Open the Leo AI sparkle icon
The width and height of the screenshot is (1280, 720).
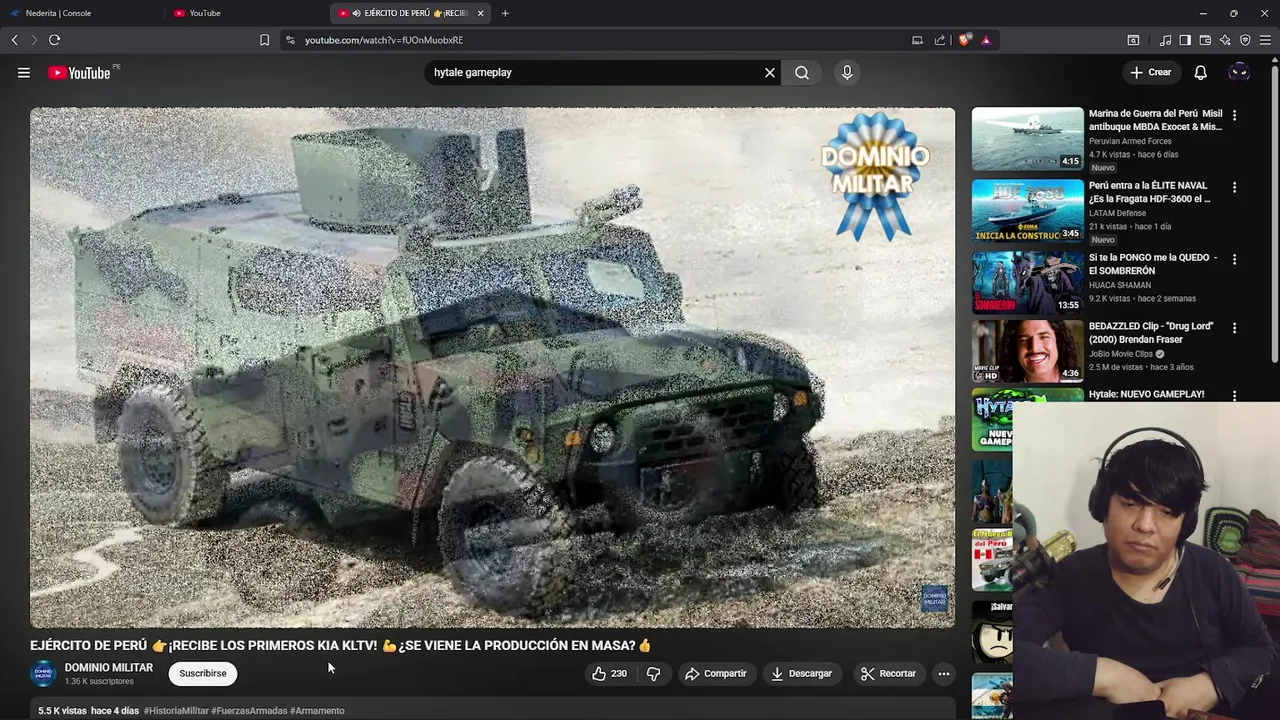(1225, 40)
